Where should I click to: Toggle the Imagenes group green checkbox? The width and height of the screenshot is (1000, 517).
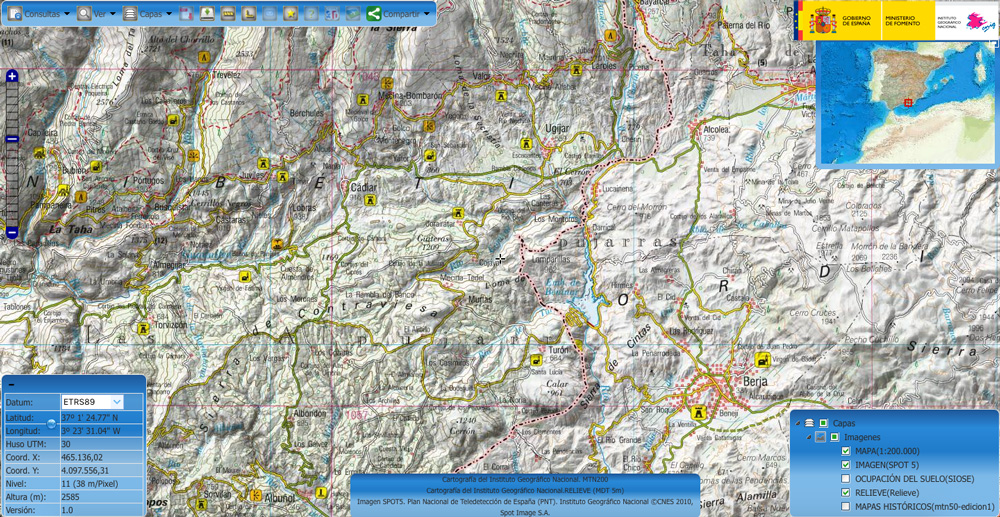[835, 437]
